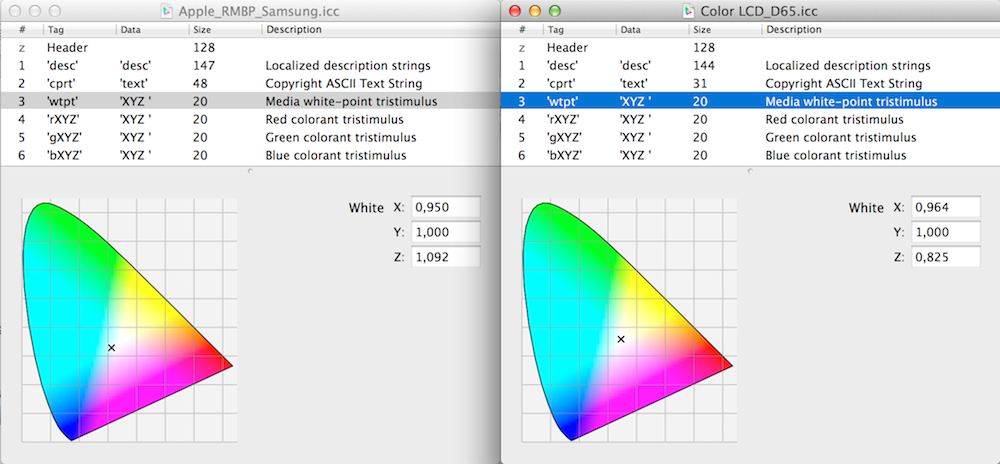
Task: Click White Y field in Color LCD_D65 window
Action: click(x=946, y=233)
